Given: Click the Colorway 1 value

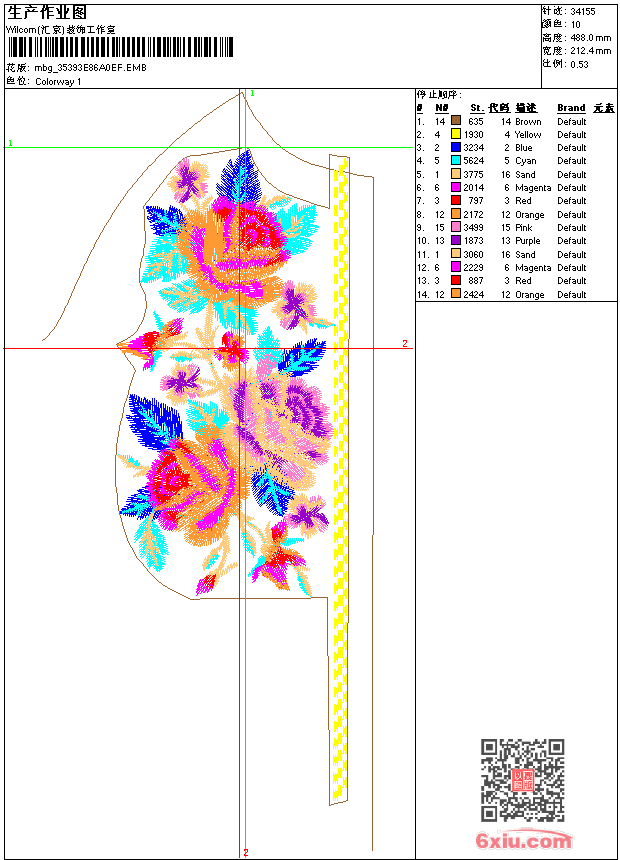Looking at the screenshot, I should tap(58, 82).
